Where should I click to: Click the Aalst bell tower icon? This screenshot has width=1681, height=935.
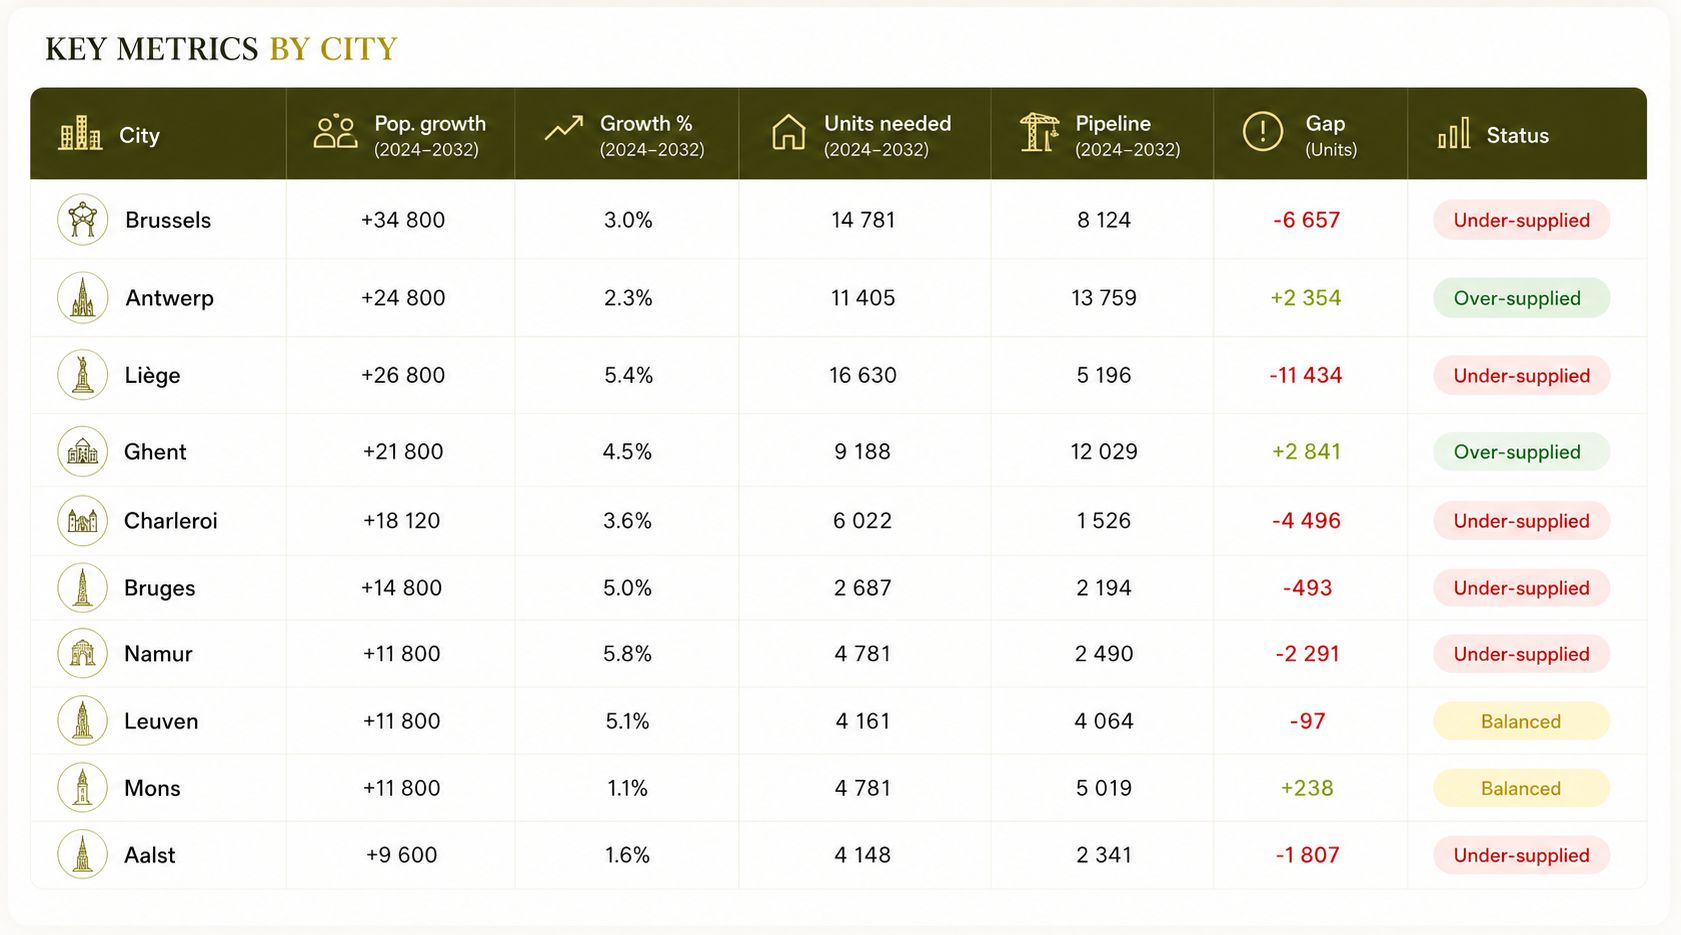(x=82, y=855)
